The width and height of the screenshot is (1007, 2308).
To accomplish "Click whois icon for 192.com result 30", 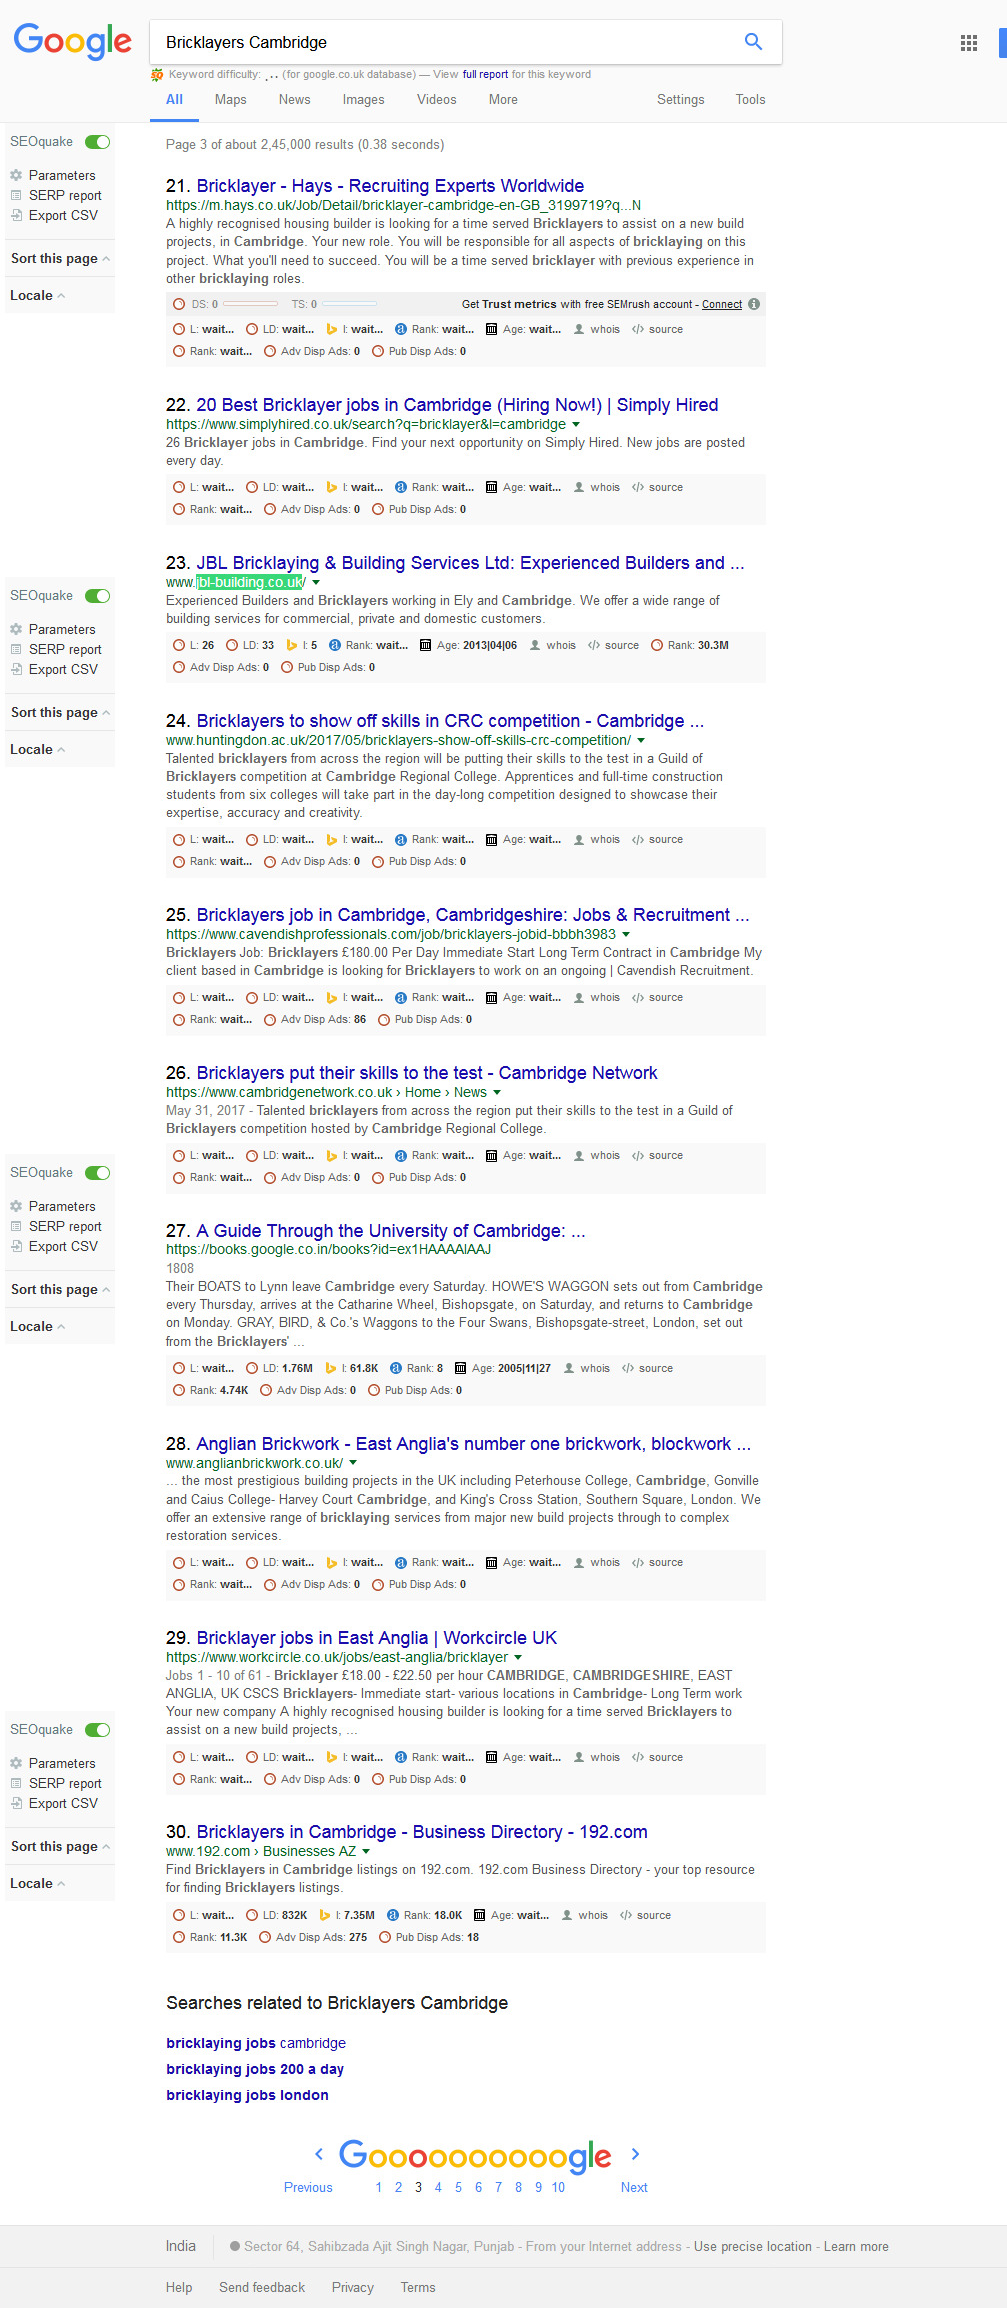I will 567,1915.
